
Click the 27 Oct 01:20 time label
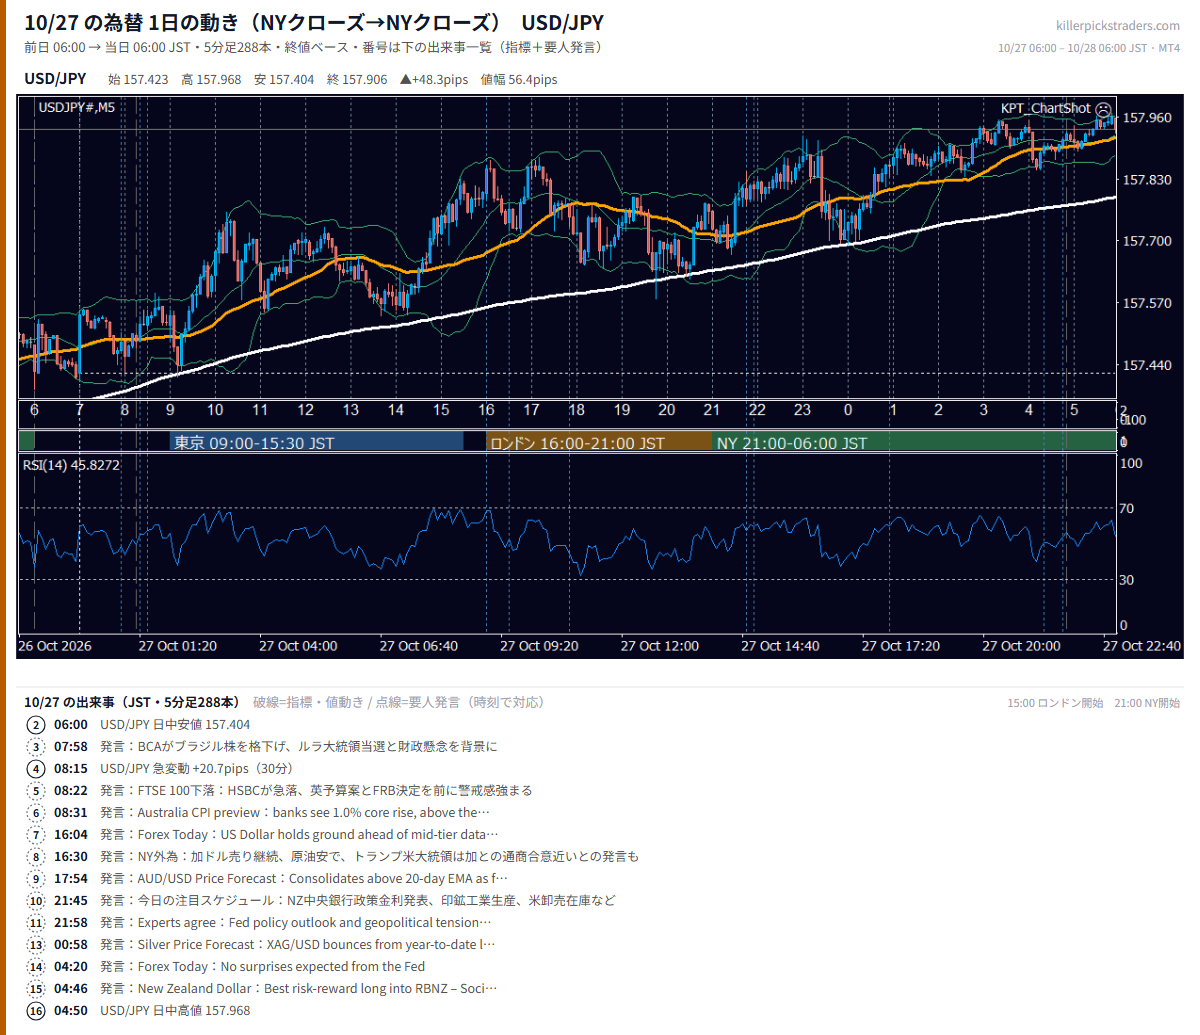pos(177,646)
